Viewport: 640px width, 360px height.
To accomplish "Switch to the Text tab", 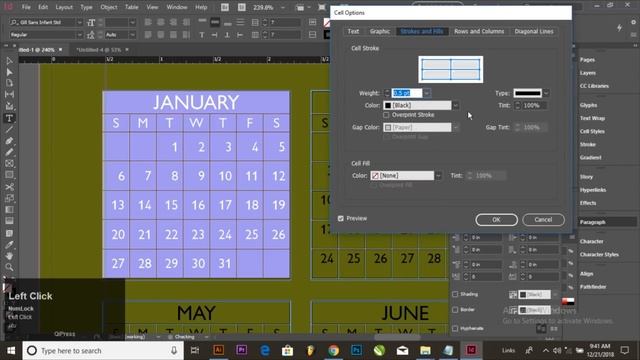I will click(x=353, y=31).
